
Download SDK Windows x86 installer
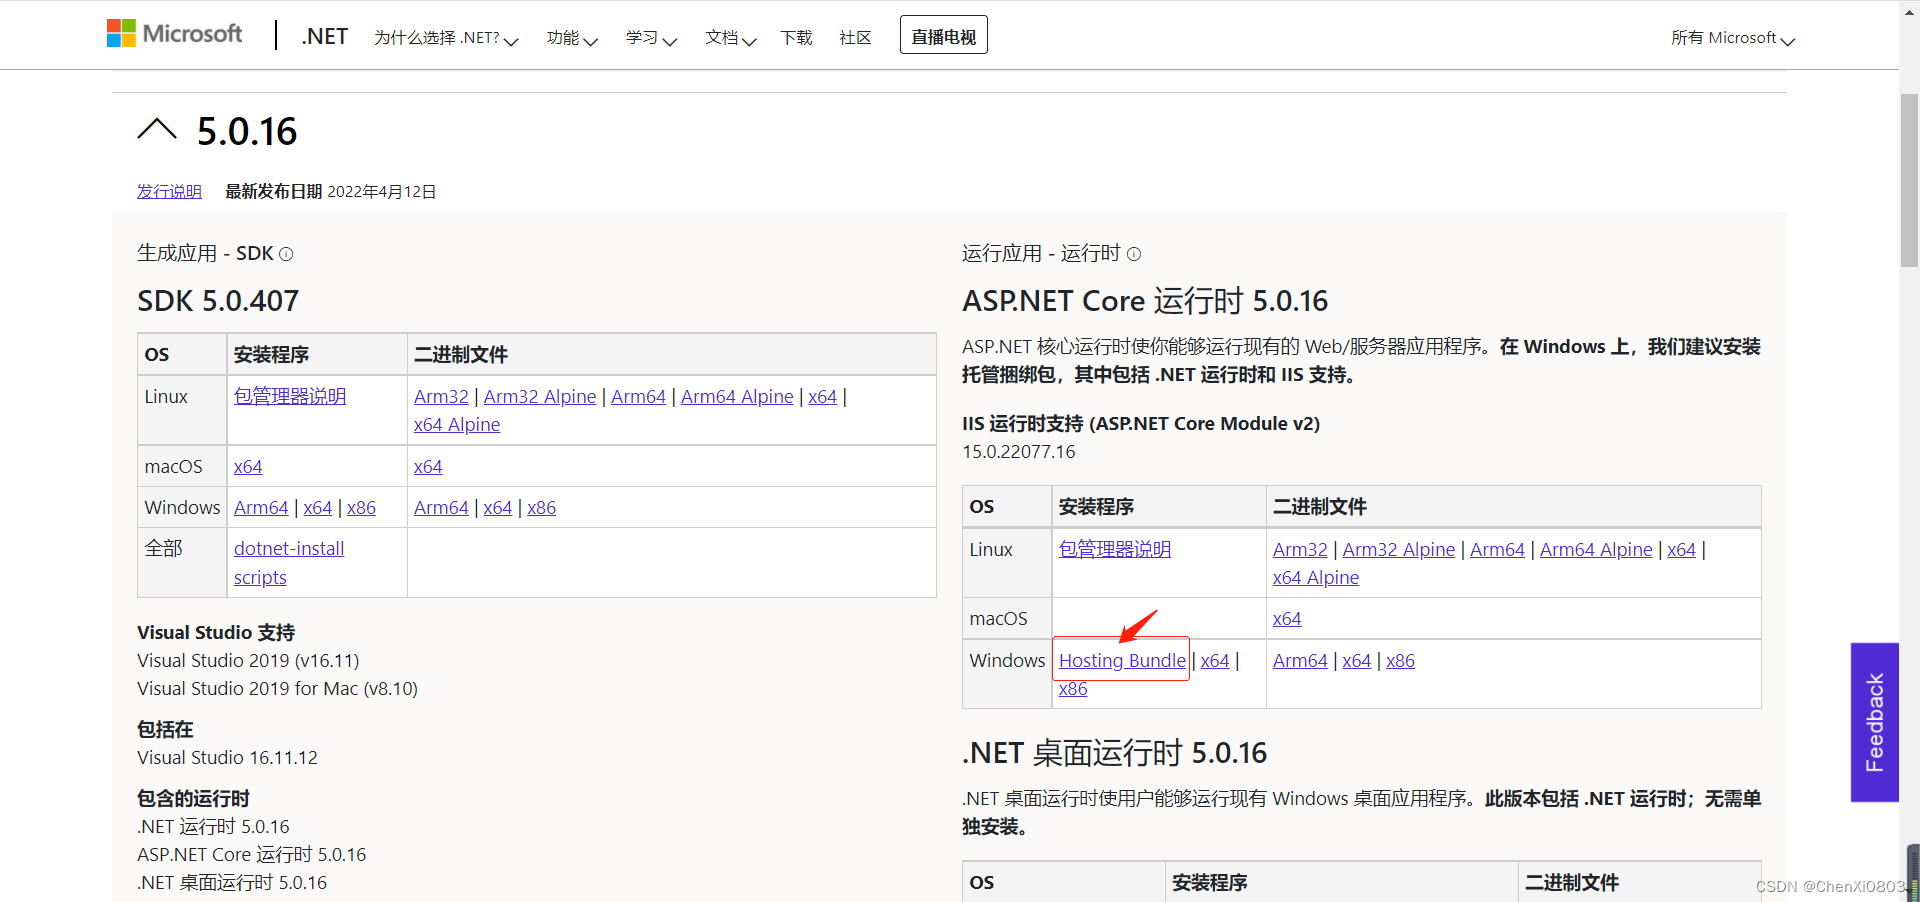(361, 507)
